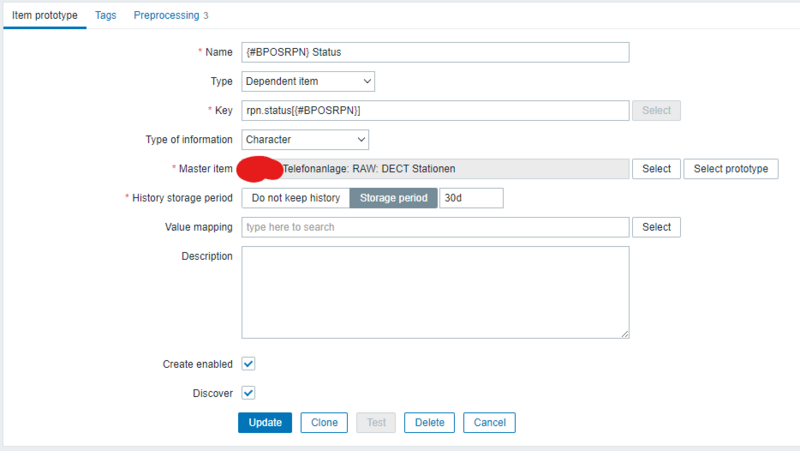The image size is (800, 451).
Task: Toggle the Create enabled checkbox
Action: [249, 364]
